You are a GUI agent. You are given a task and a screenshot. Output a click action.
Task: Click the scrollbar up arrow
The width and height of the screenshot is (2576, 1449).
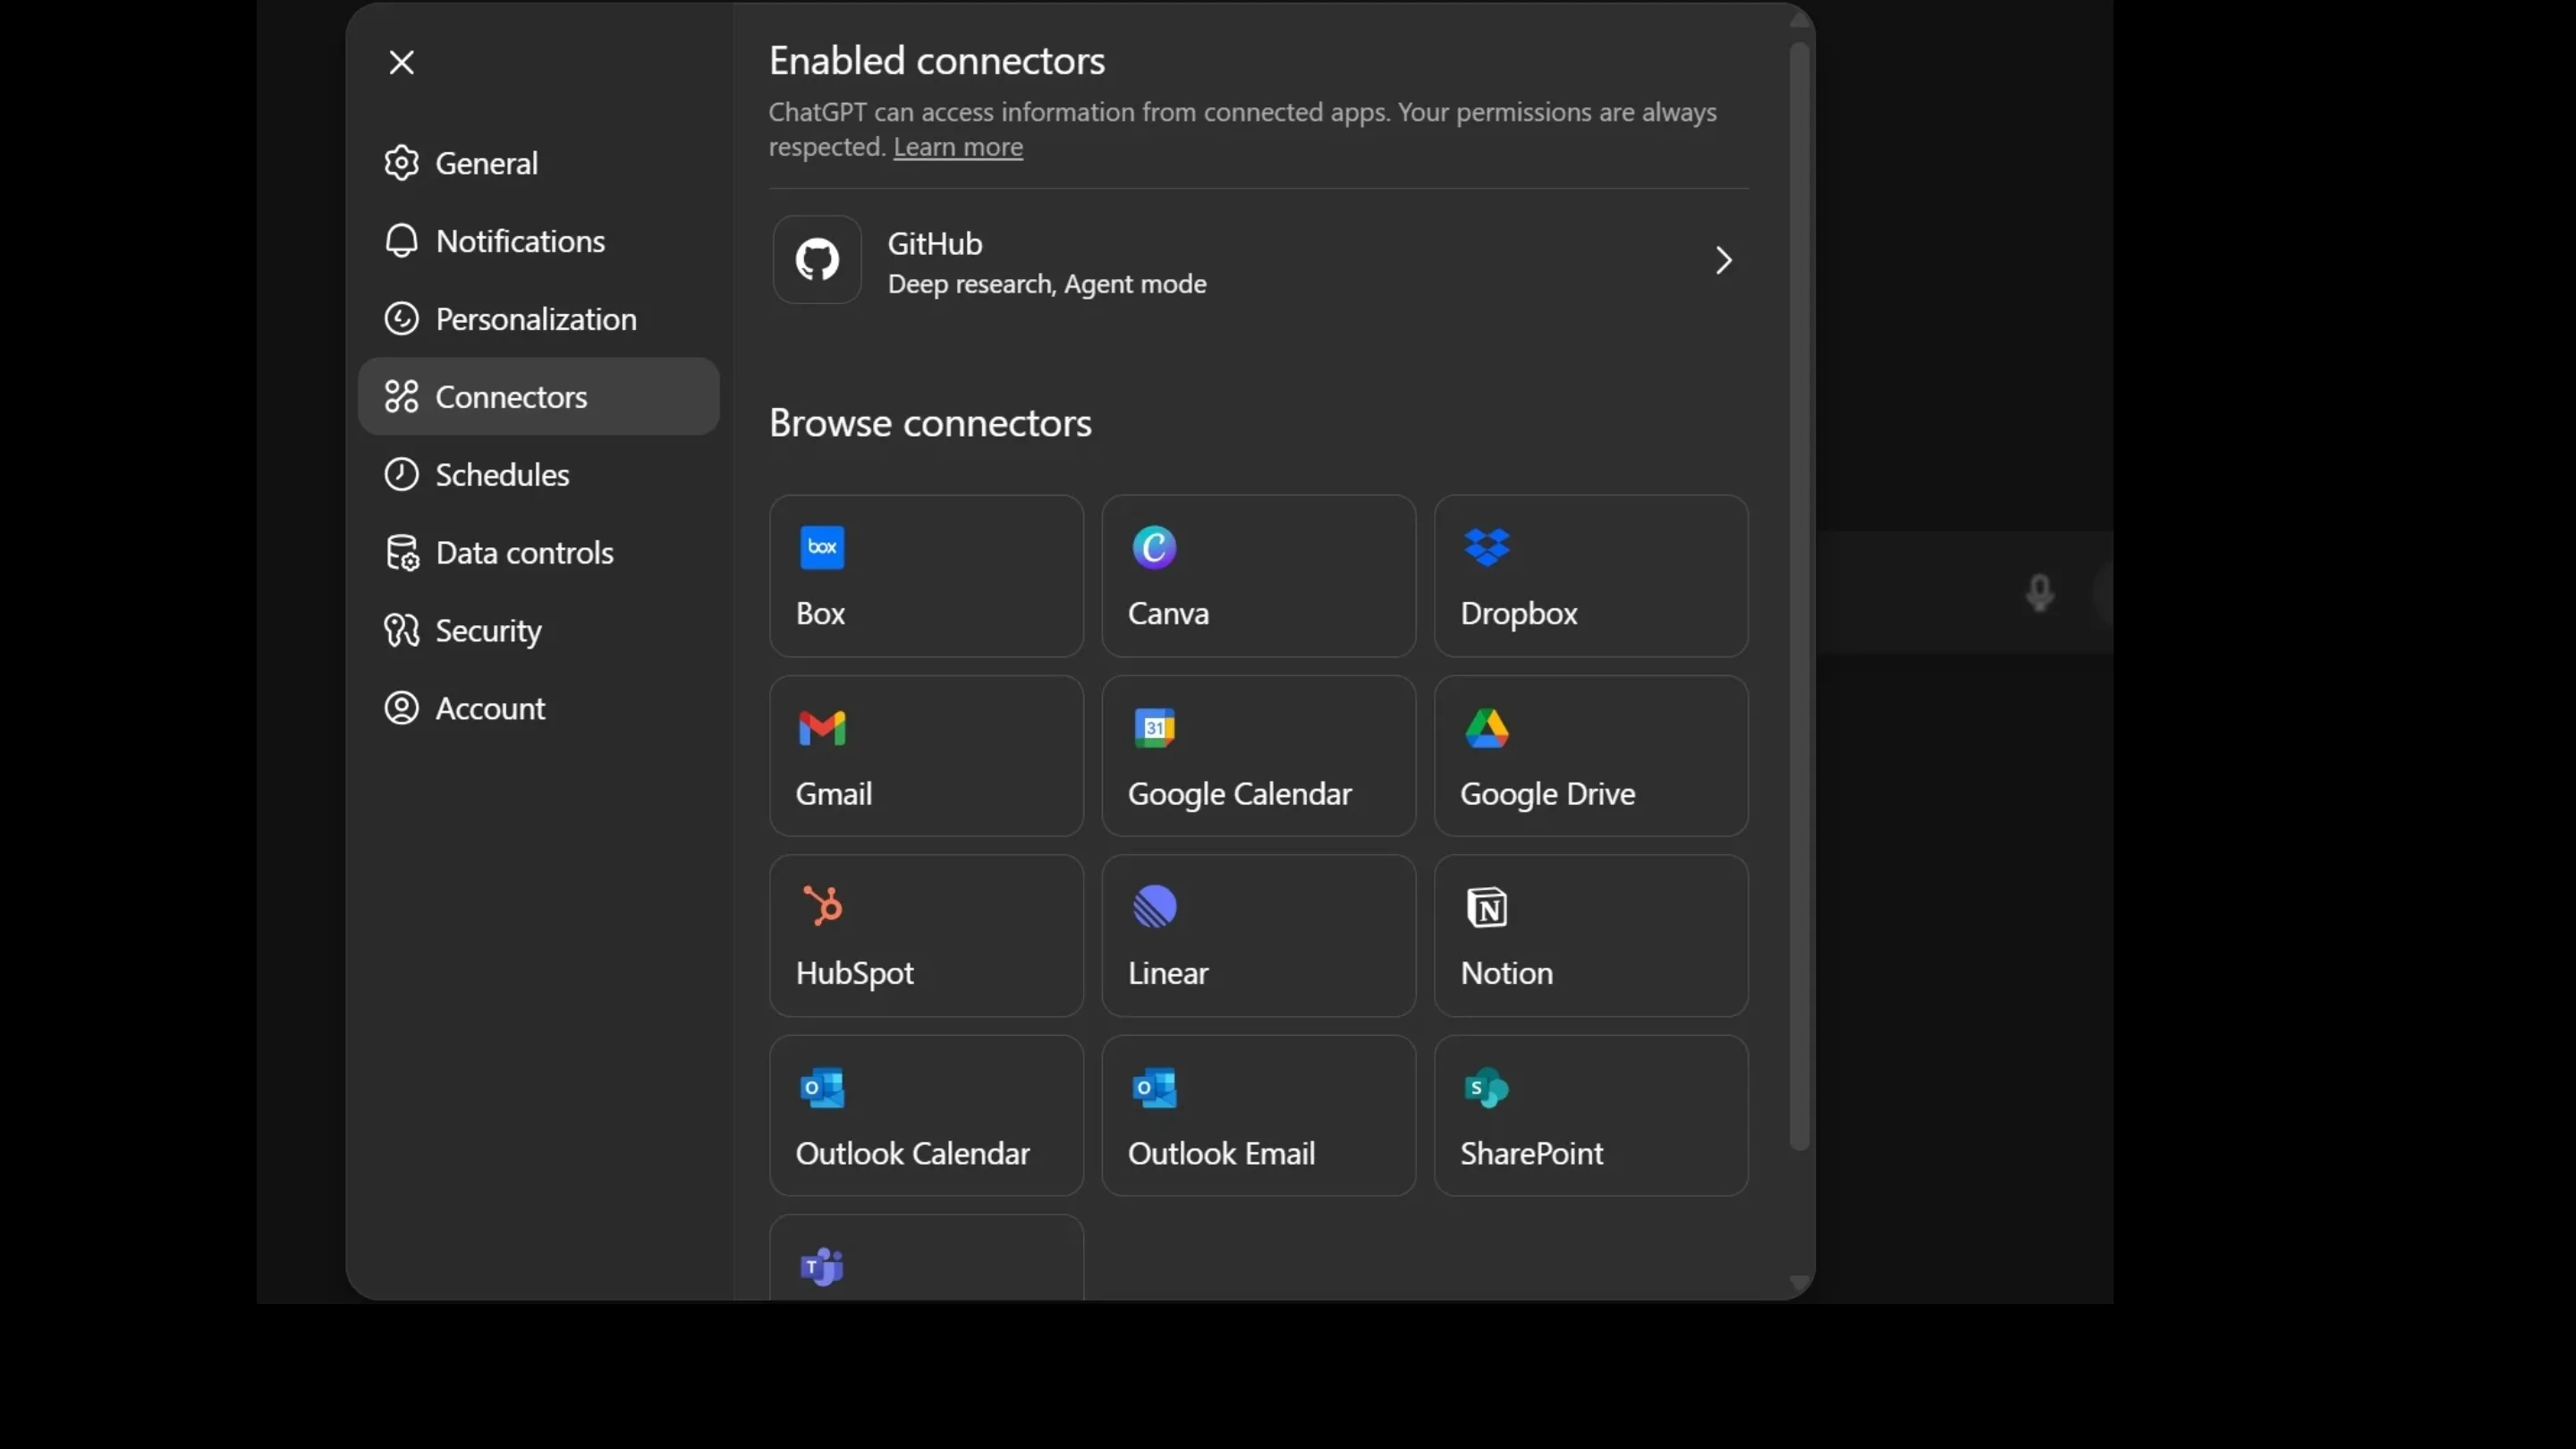coord(1799,19)
